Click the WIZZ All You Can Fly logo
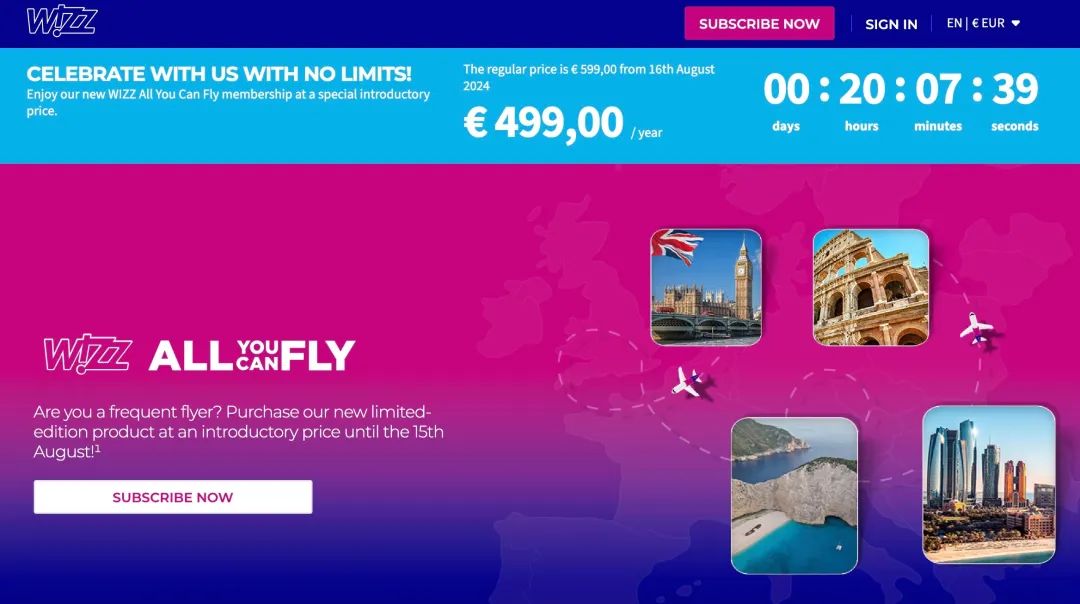1080x604 pixels. pyautogui.click(x=199, y=354)
